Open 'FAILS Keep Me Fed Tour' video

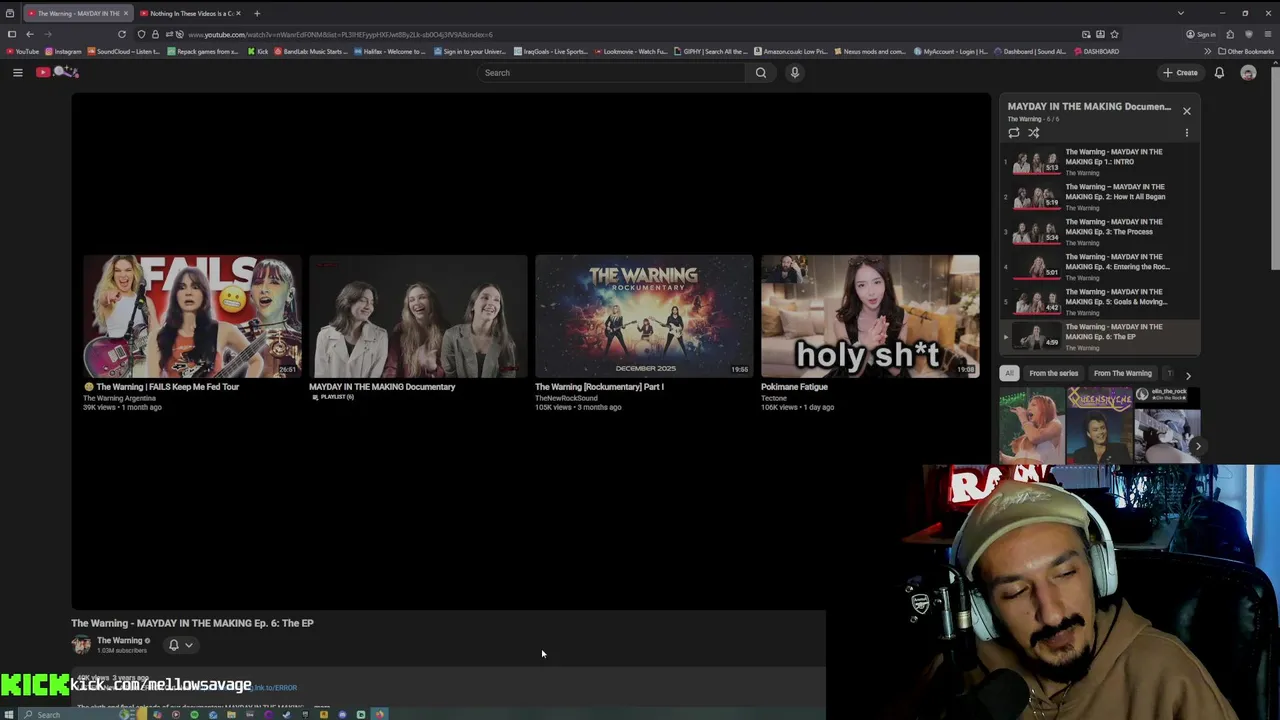pos(192,316)
